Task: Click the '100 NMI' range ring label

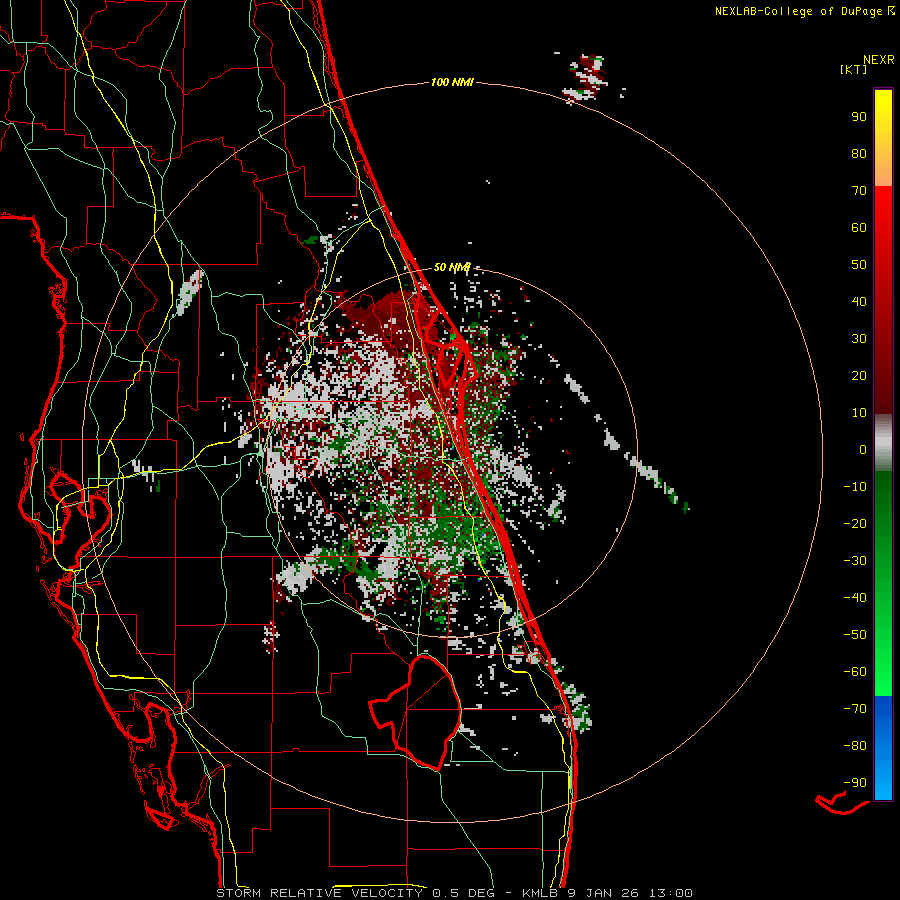Action: point(452,83)
